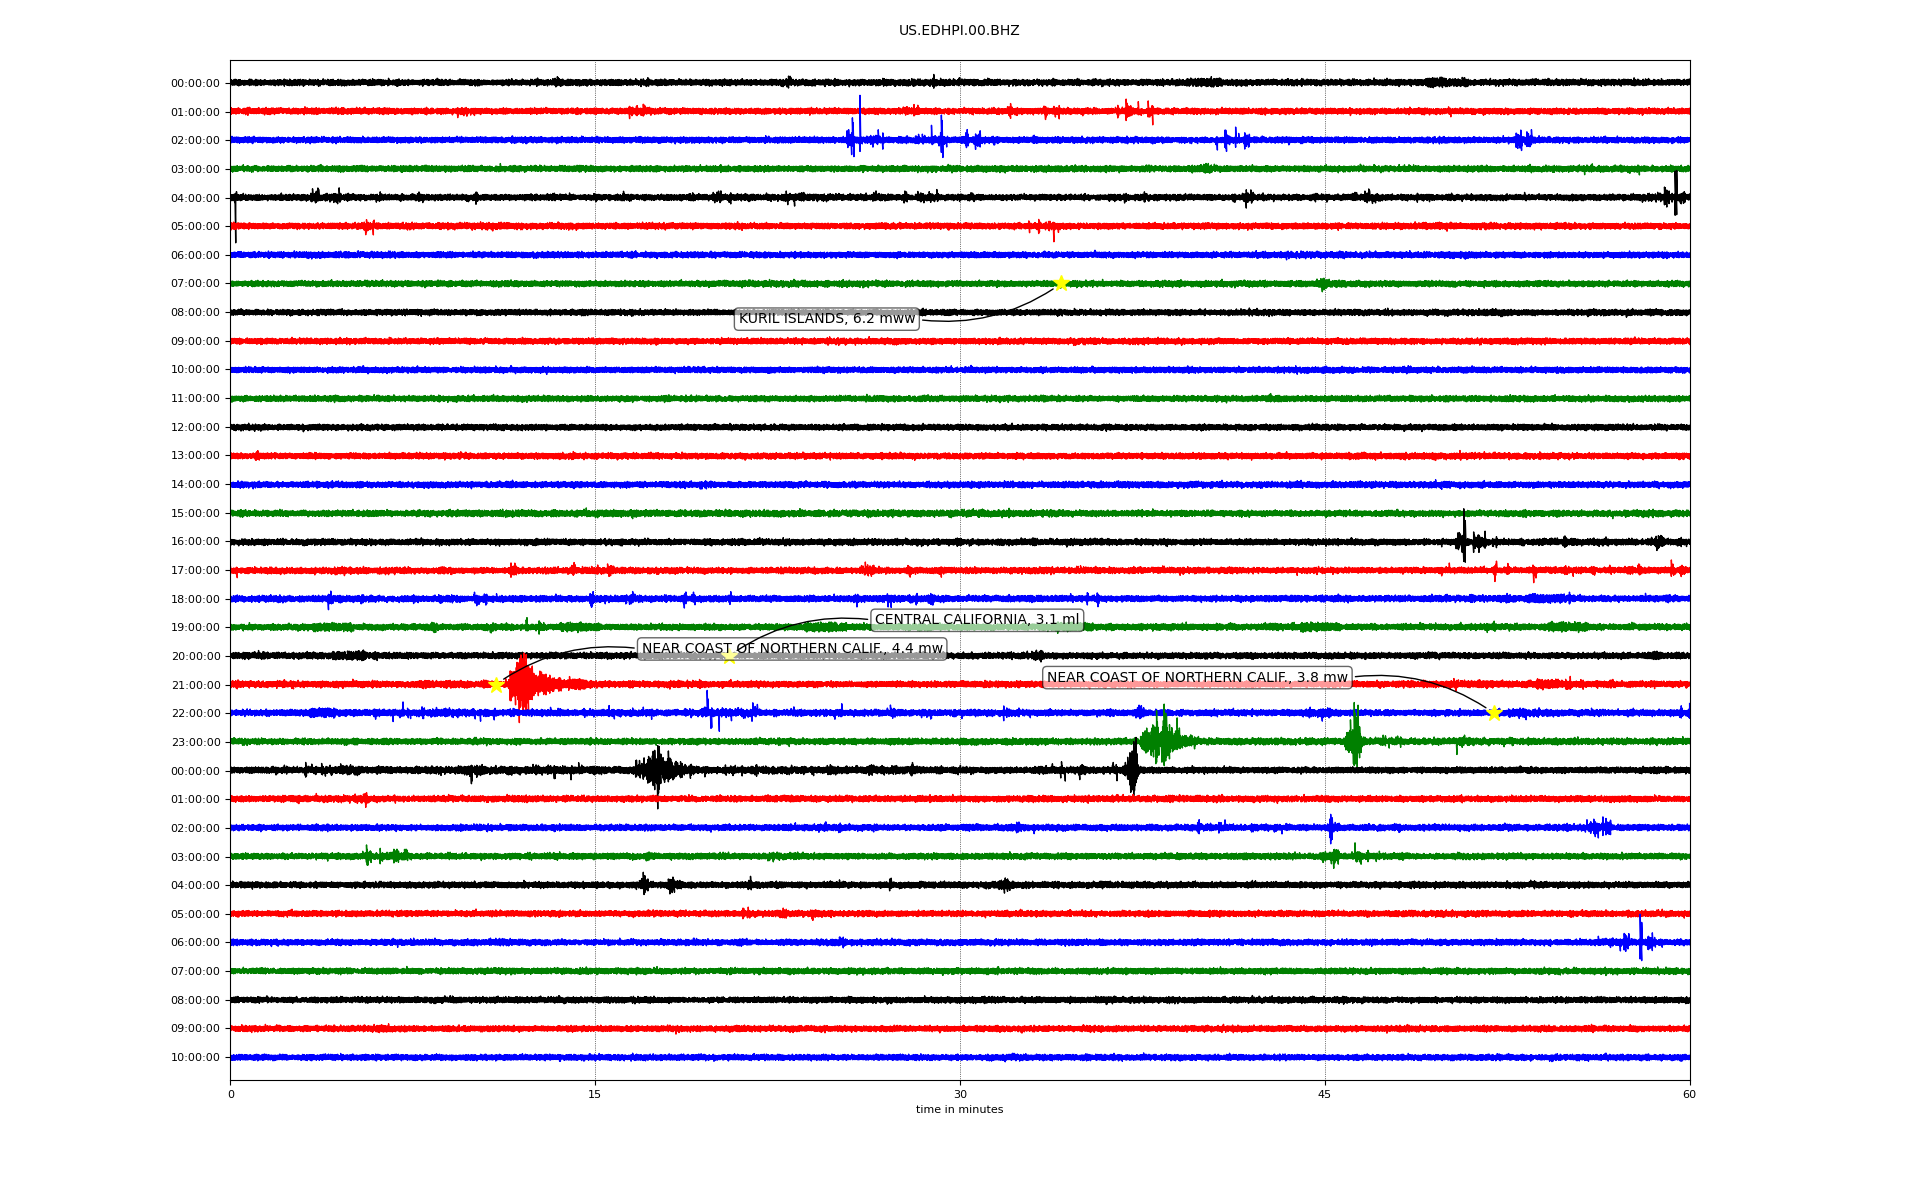Image resolution: width=1920 pixels, height=1200 pixels.
Task: Click the 12:00:00 row time label
Action: coord(195,427)
